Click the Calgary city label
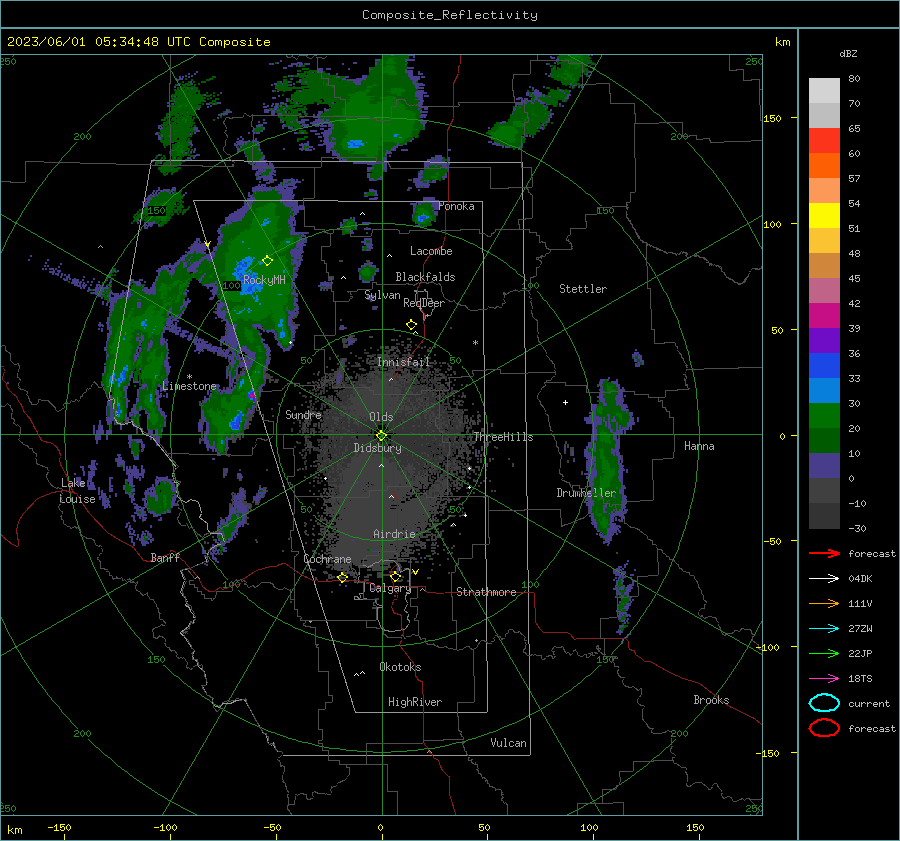 (x=390, y=588)
